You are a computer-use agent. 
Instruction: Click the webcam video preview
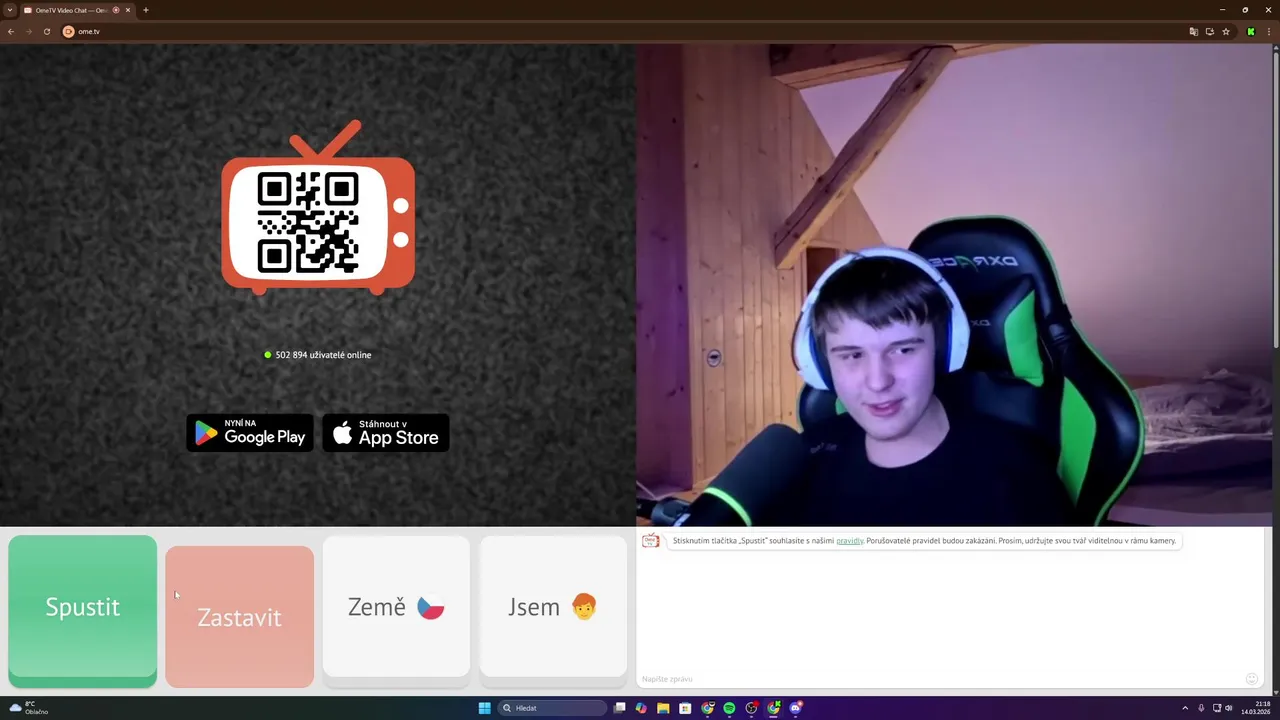point(956,285)
